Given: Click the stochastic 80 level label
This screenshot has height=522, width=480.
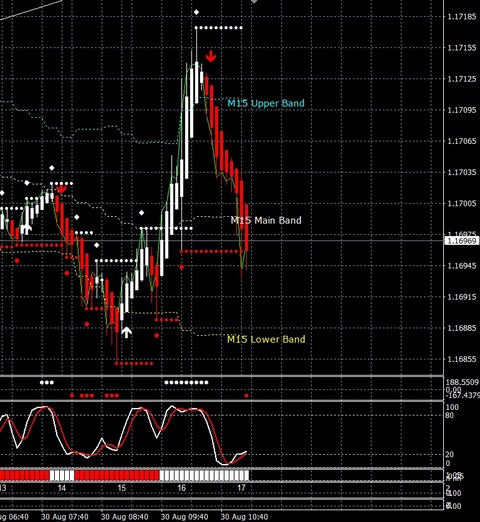Looking at the screenshot, I should [449, 415].
